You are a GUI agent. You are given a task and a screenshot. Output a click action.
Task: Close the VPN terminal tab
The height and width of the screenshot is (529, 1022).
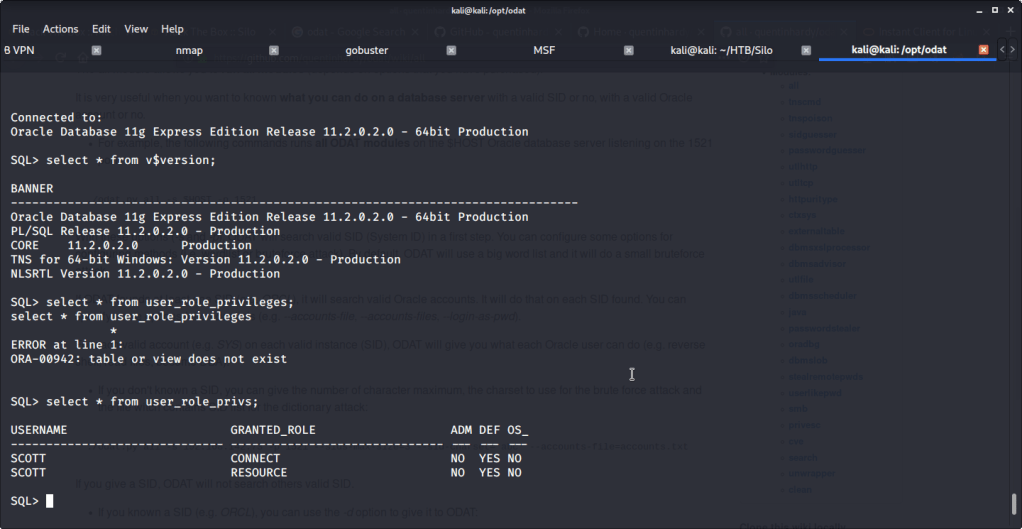[x=97, y=50]
